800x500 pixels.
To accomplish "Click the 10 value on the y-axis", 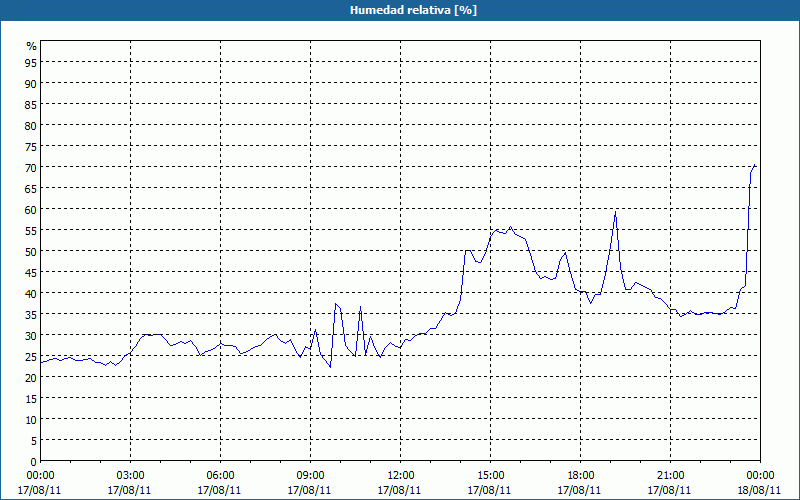I will [x=31, y=420].
